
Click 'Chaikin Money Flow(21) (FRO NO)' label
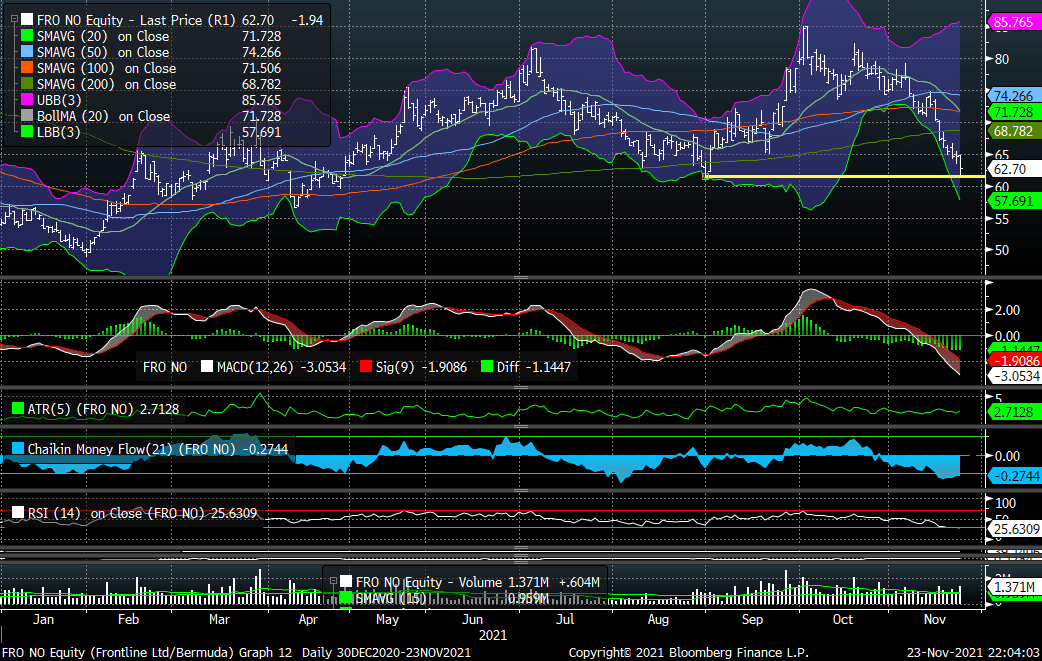[132, 449]
